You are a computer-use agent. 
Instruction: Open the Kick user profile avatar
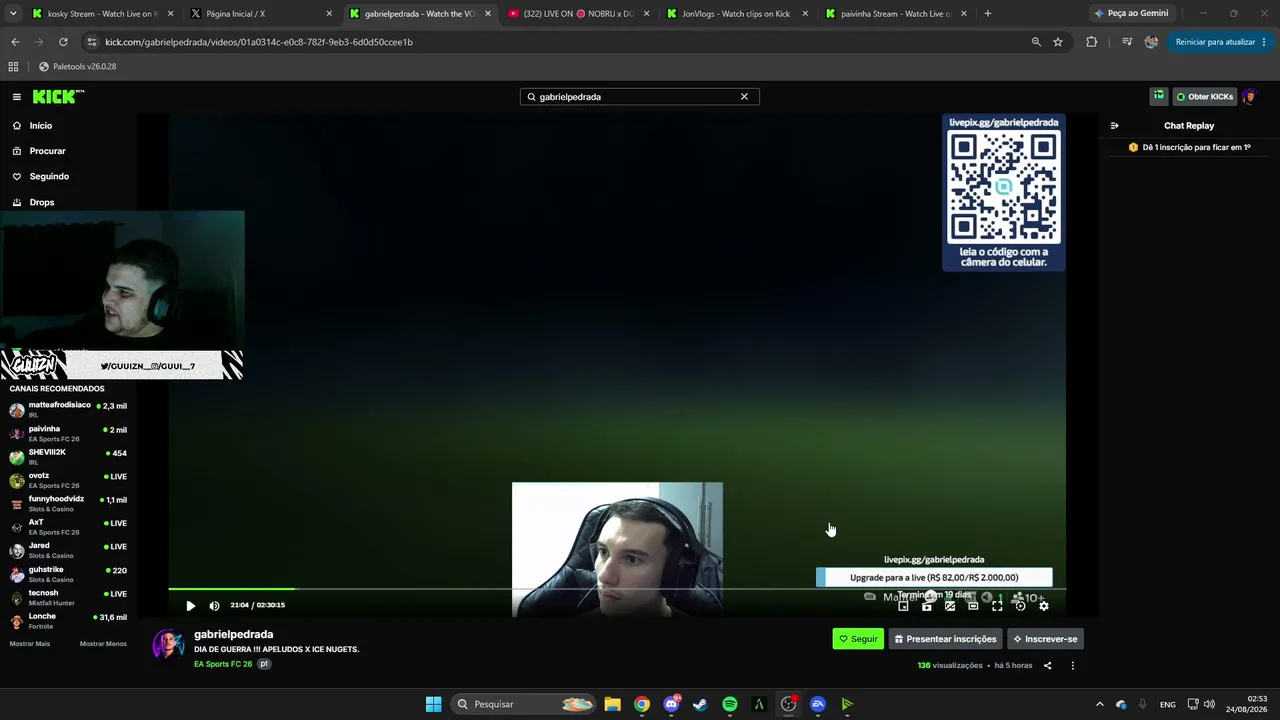pyautogui.click(x=1249, y=97)
